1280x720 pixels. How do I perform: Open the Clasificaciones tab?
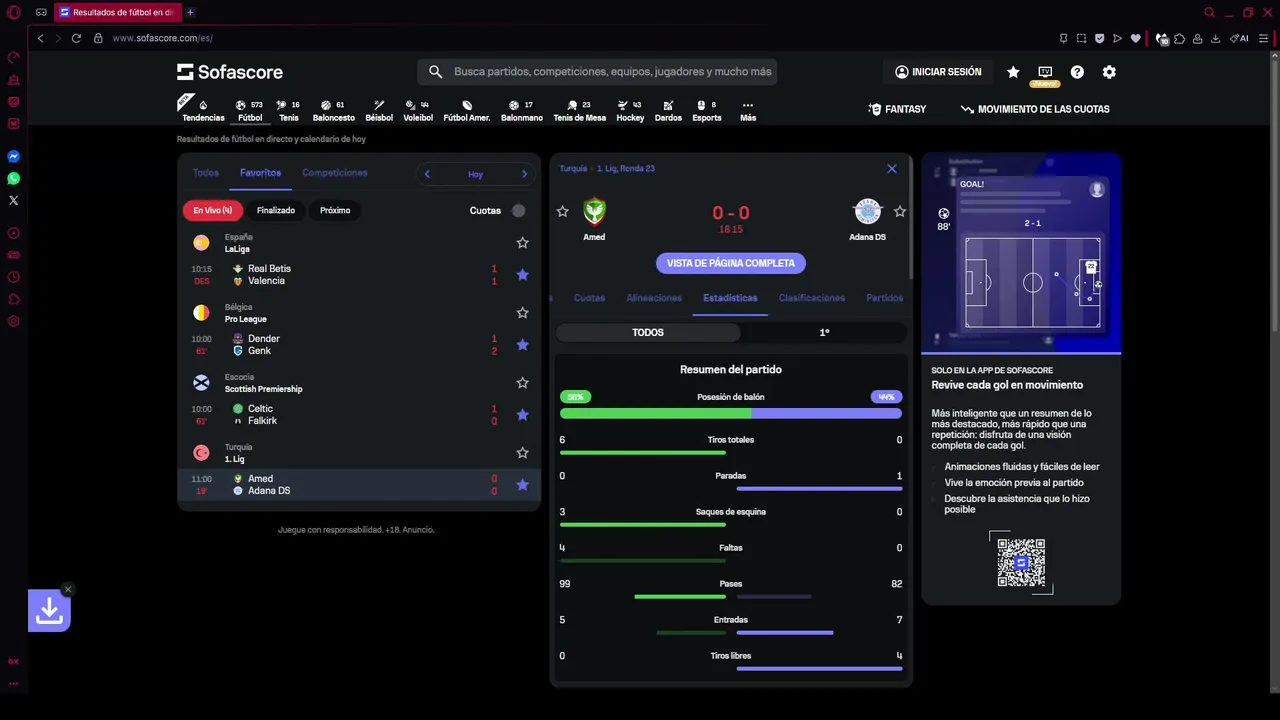click(x=812, y=298)
